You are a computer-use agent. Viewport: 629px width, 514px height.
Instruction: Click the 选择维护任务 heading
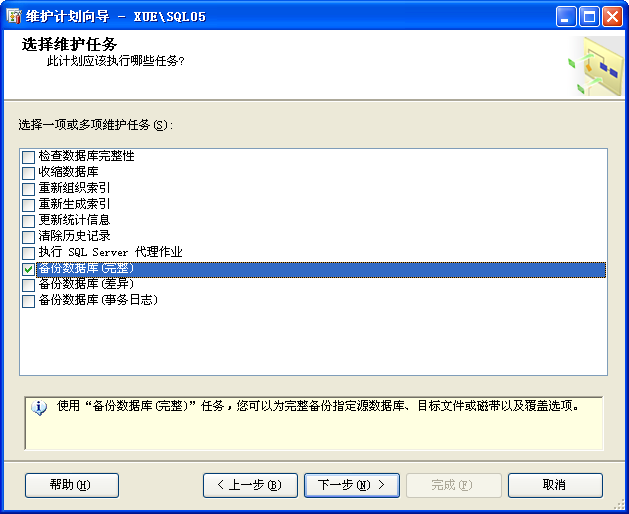pos(69,44)
